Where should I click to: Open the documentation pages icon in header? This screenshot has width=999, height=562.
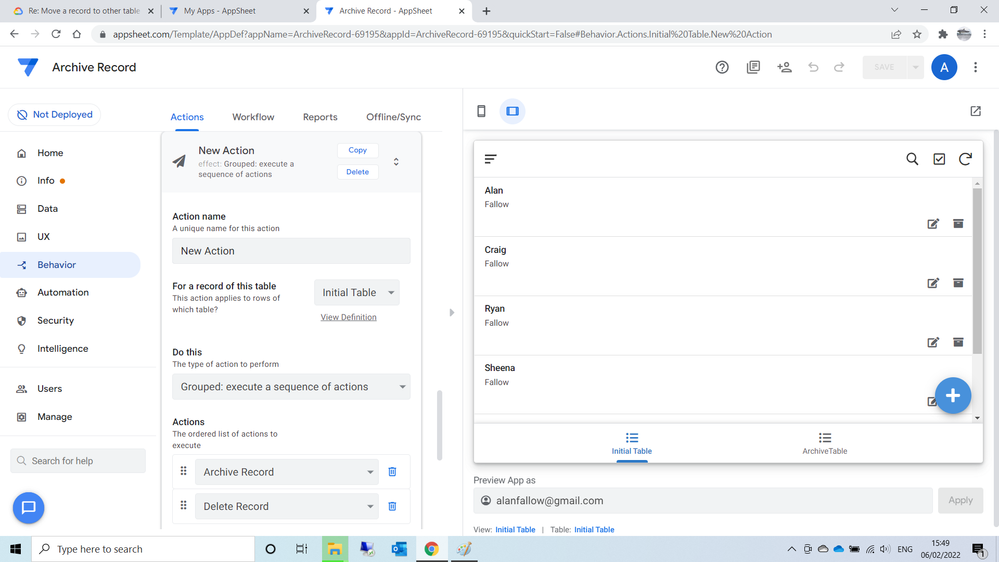click(x=753, y=67)
